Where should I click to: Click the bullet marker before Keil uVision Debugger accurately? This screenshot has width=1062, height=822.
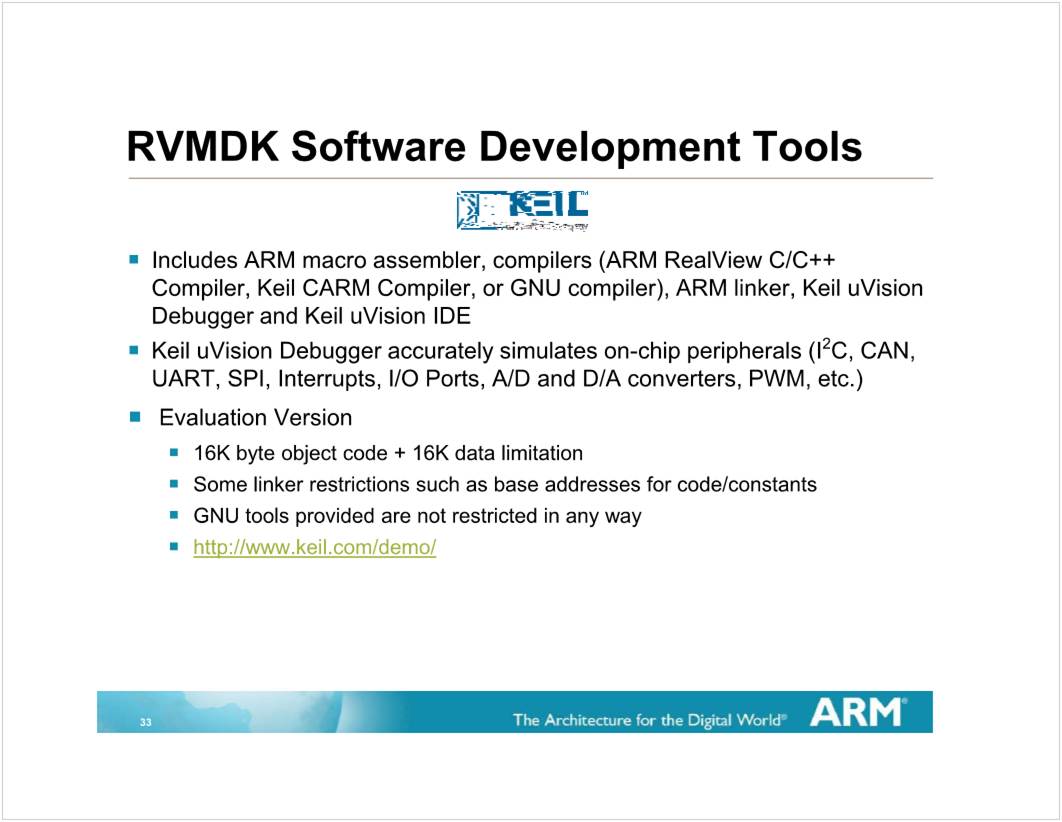134,351
